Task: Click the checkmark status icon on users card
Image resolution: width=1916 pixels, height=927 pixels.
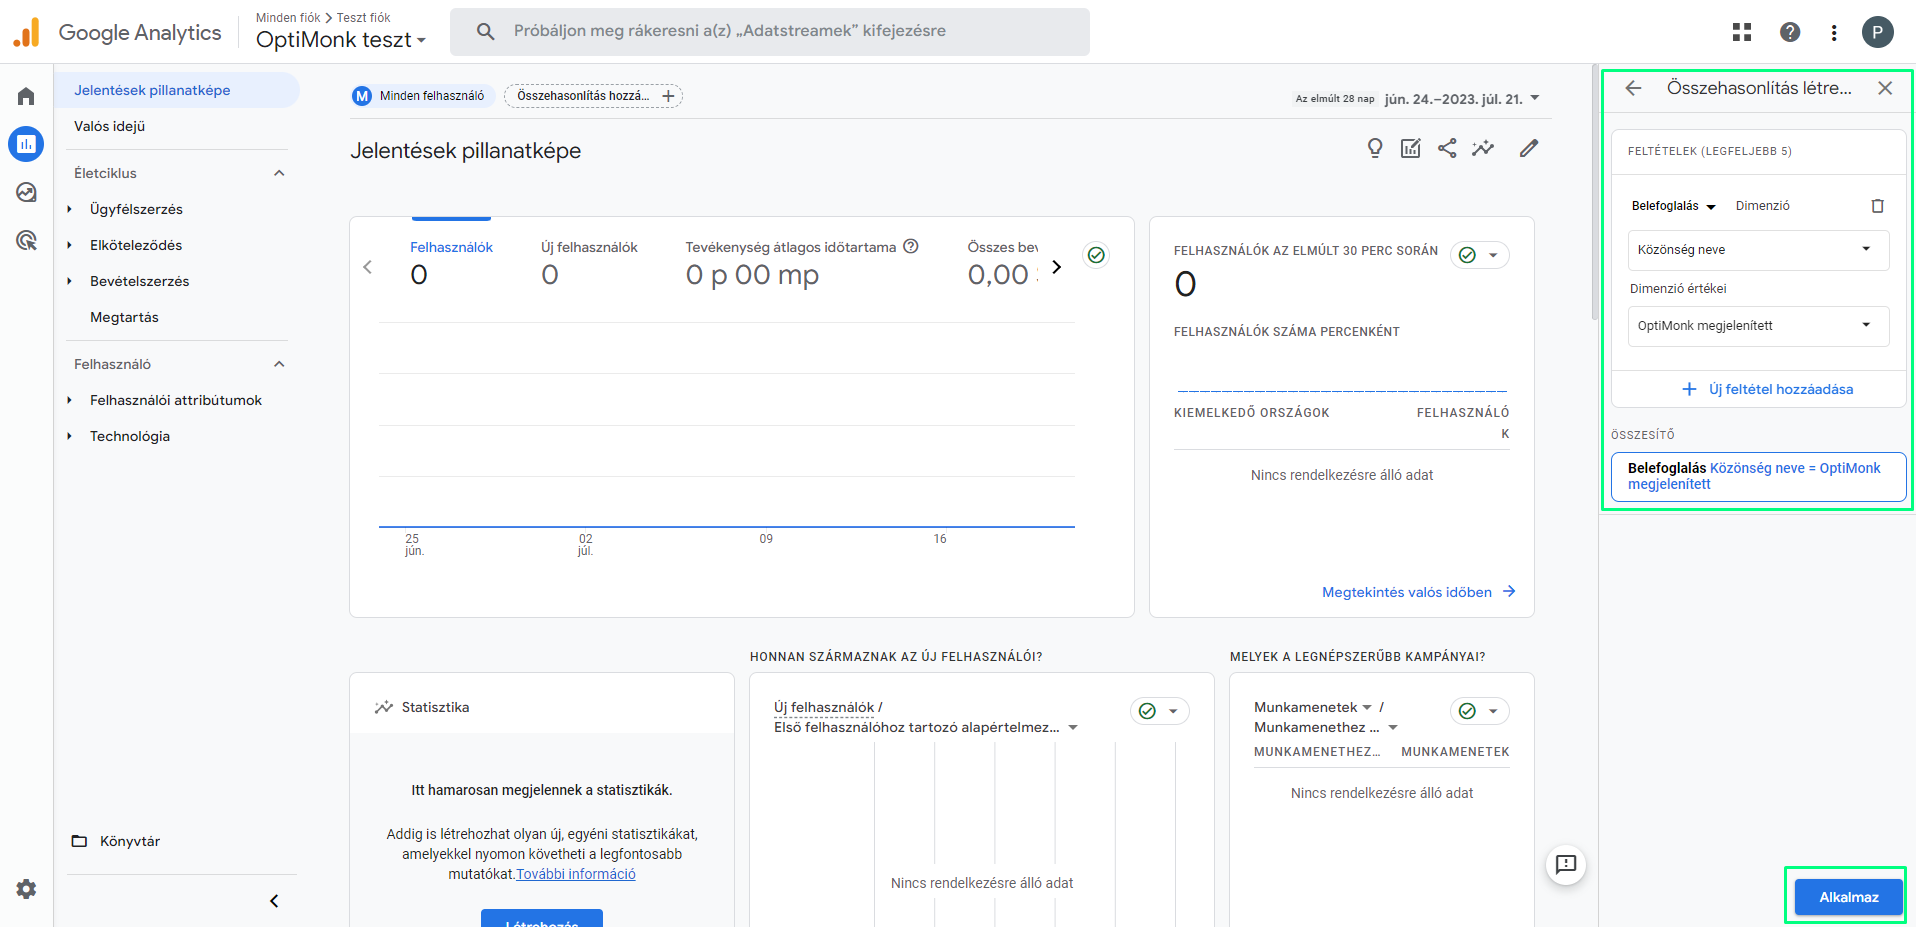Action: point(1096,255)
